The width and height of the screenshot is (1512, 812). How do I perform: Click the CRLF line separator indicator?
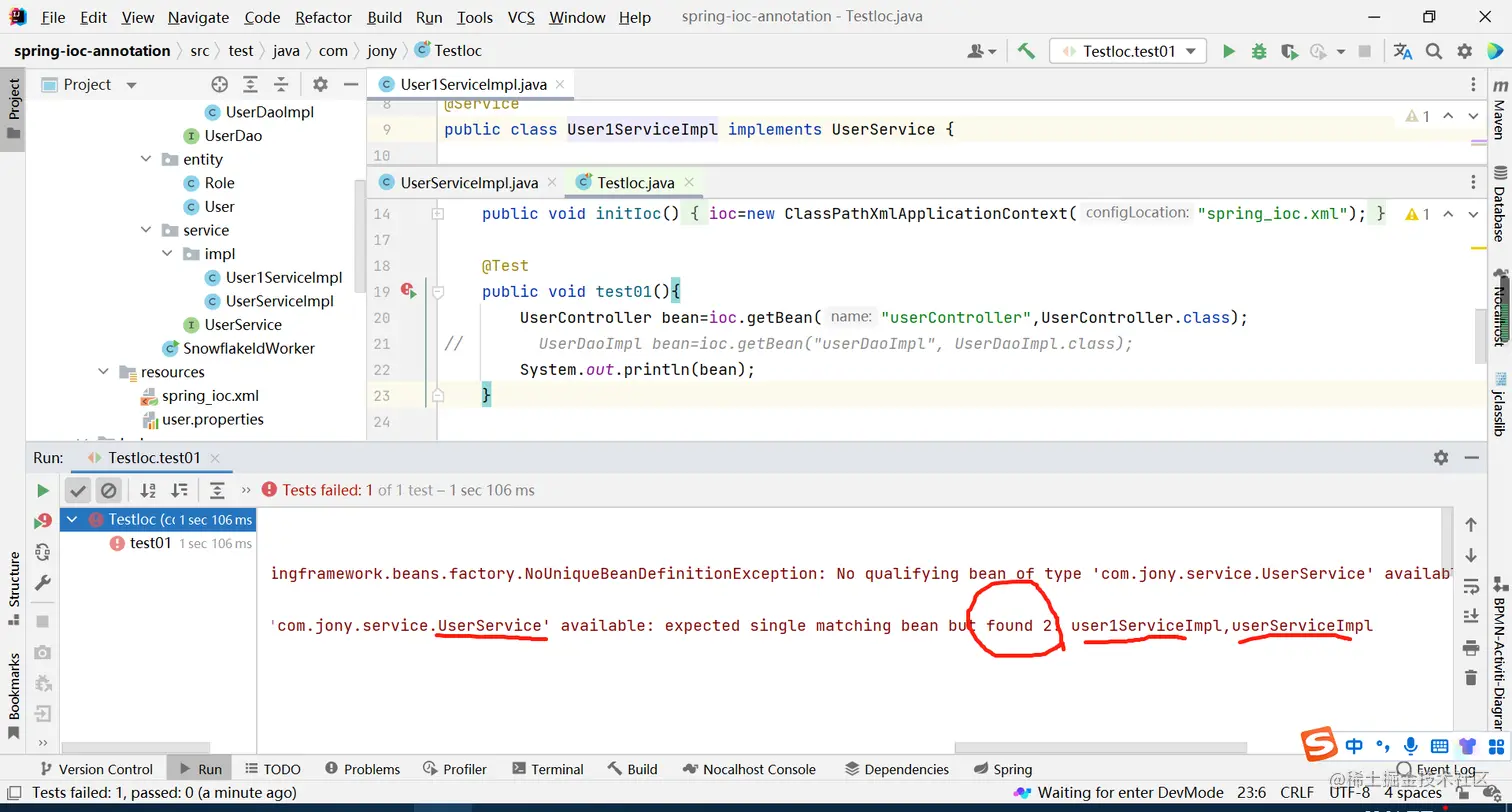tap(1297, 793)
